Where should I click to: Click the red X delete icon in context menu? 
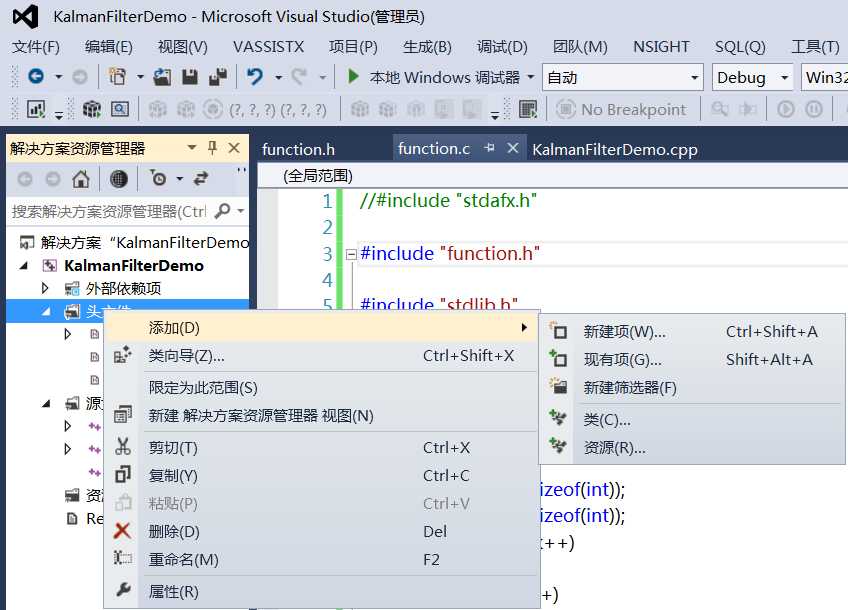click(122, 531)
